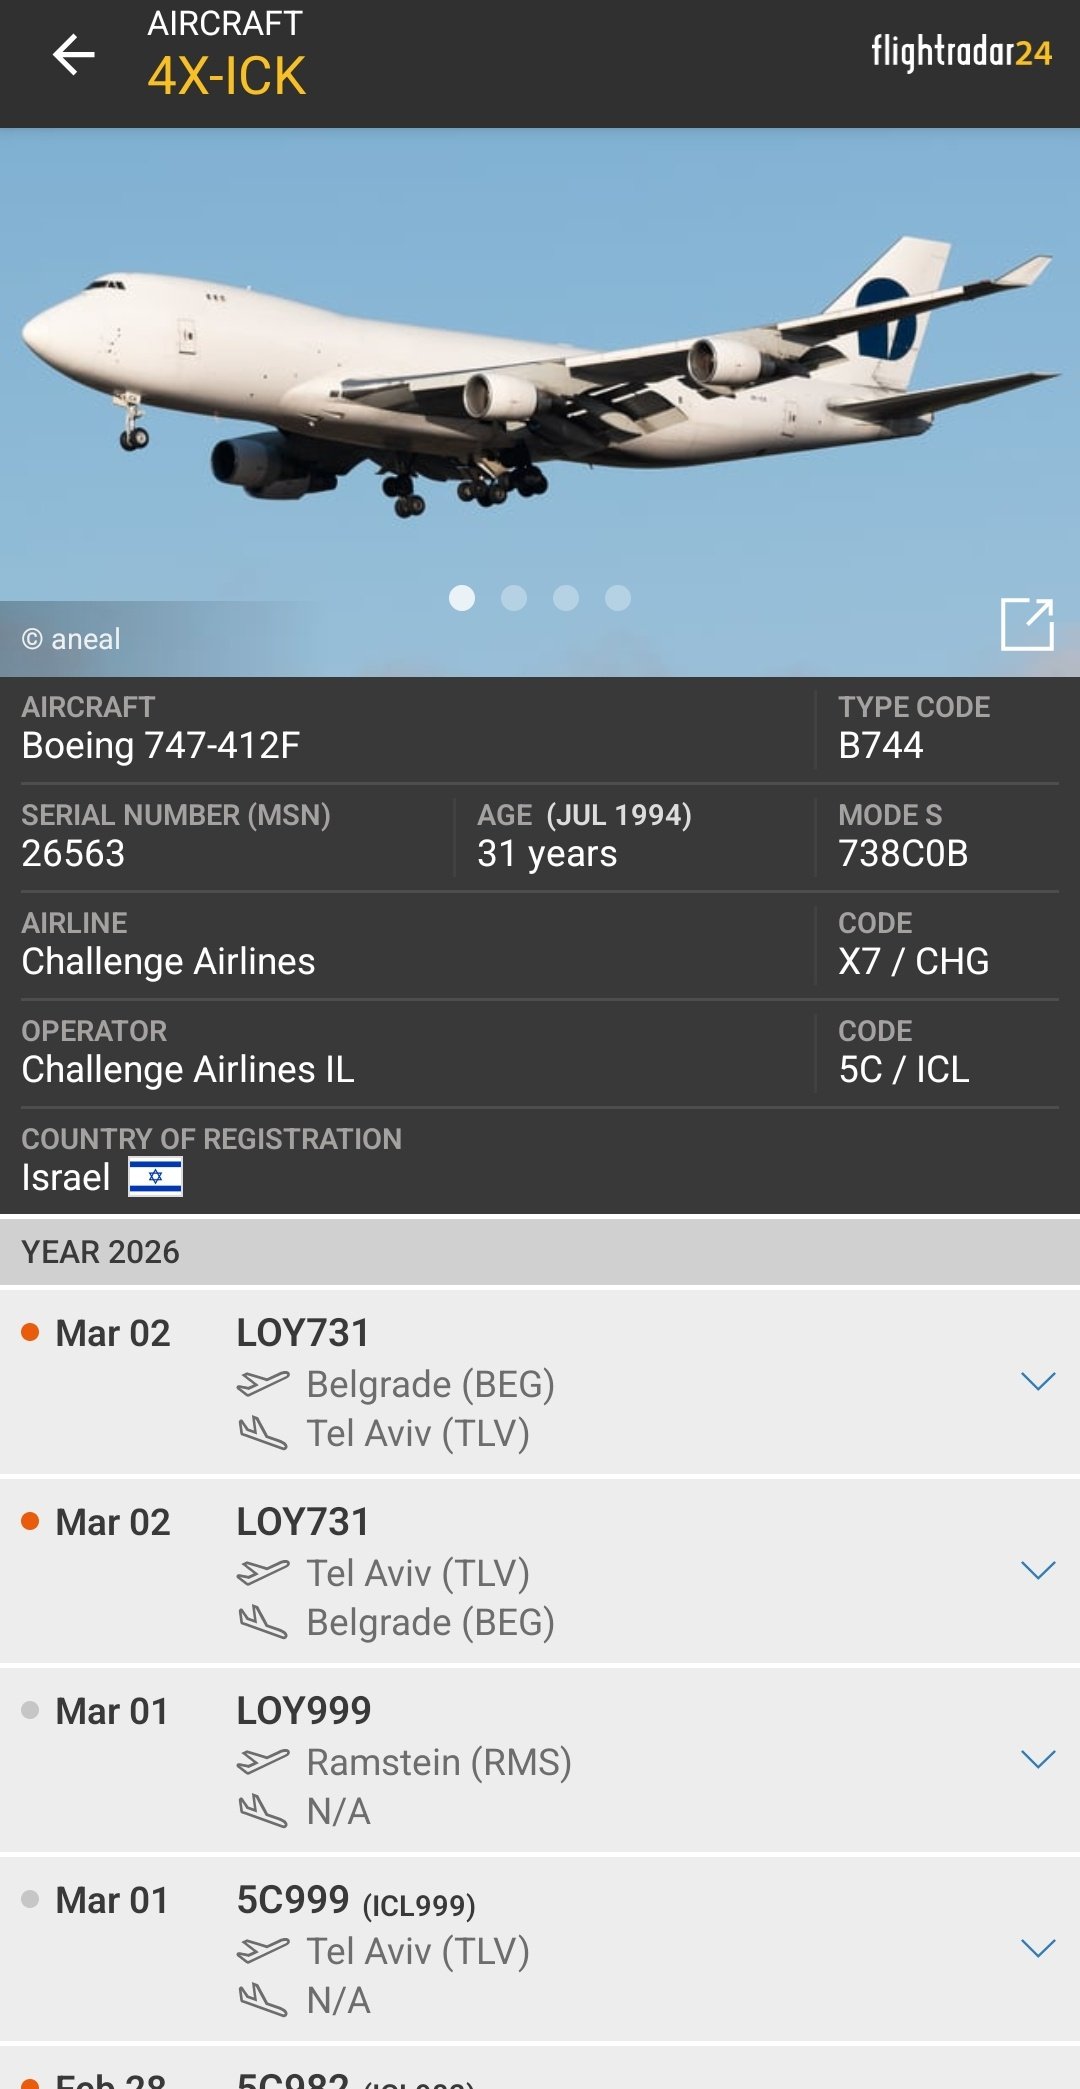Expand the Belgrade to Tel Aviv LOY731 flight
Screen dimensions: 1080x2089
point(1038,1382)
